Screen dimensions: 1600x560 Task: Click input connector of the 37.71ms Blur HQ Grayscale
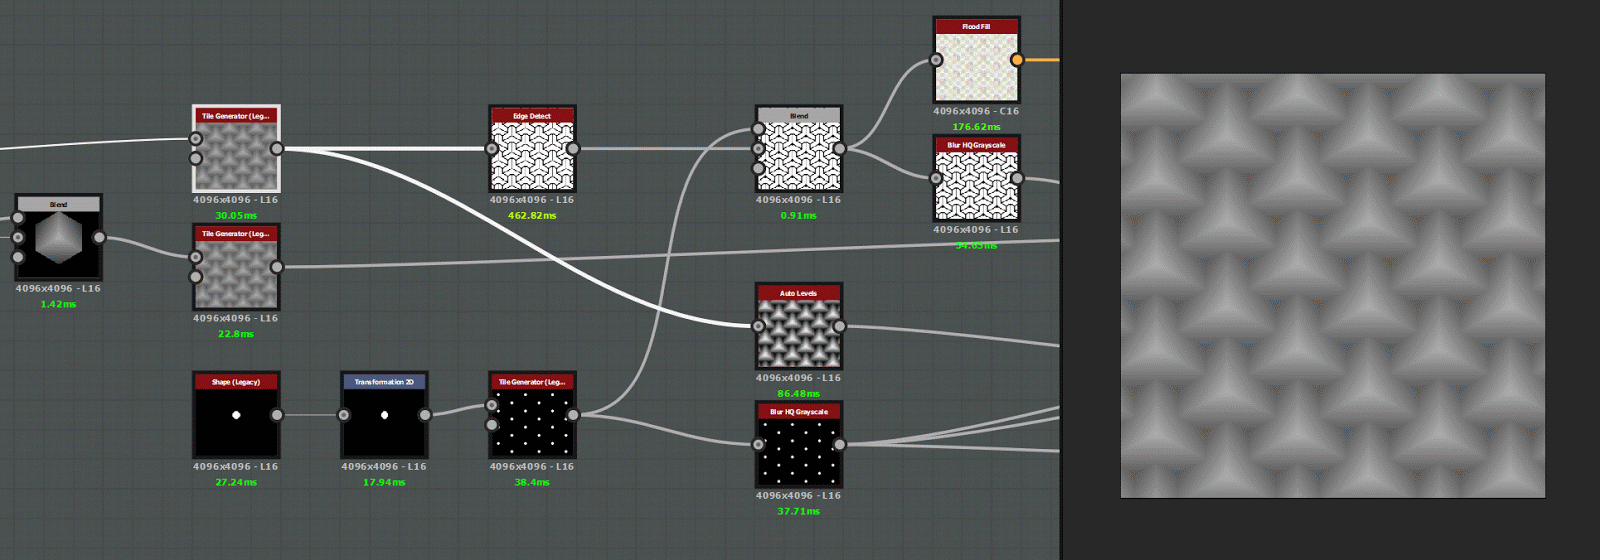pos(758,445)
